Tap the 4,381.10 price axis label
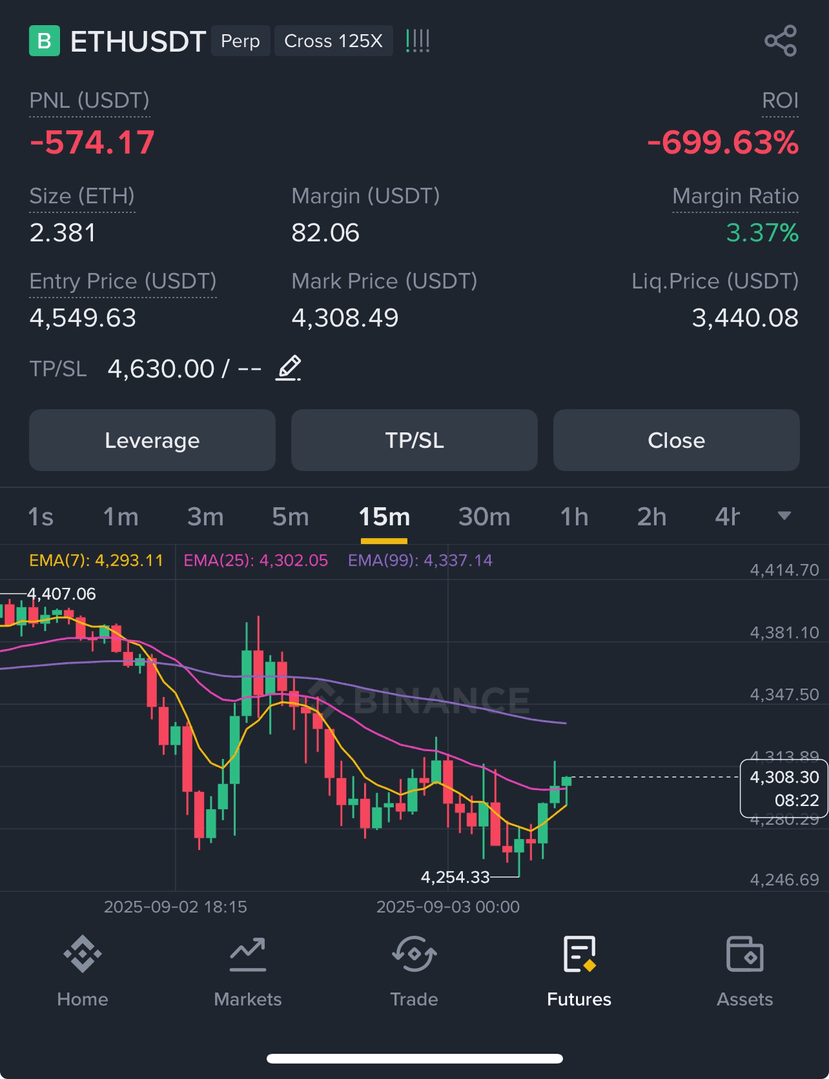This screenshot has width=829, height=1079. click(784, 632)
